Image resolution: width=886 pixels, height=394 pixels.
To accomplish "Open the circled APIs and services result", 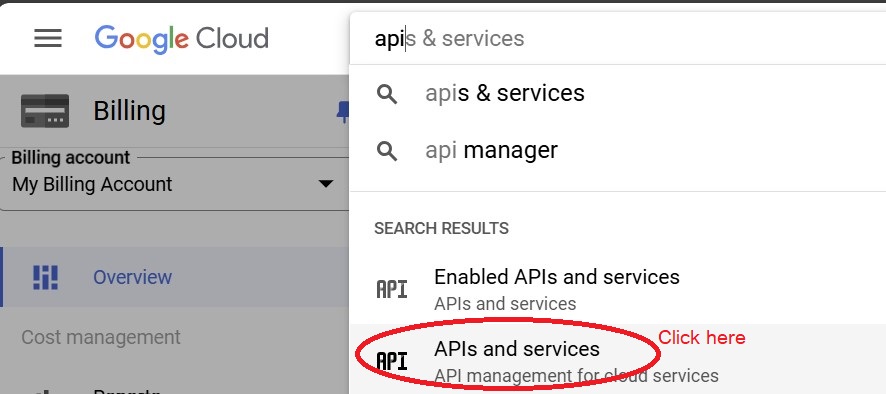I will click(x=618, y=360).
